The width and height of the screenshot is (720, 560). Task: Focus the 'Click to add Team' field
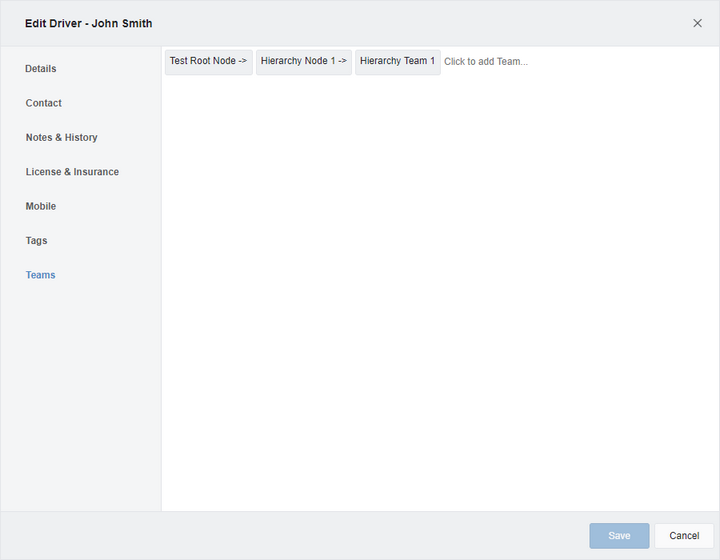(x=486, y=62)
